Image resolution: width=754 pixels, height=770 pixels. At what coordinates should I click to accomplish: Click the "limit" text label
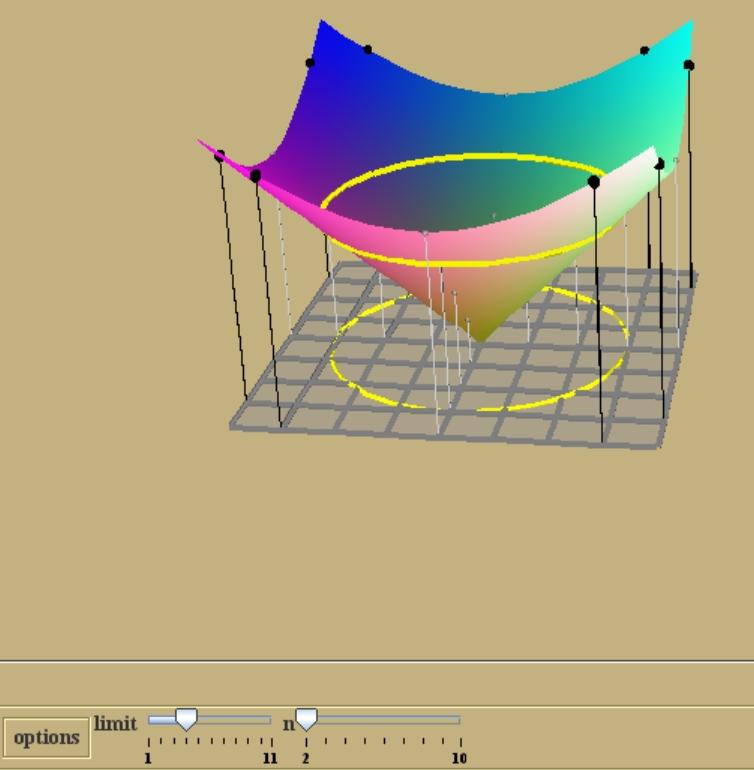click(115, 723)
